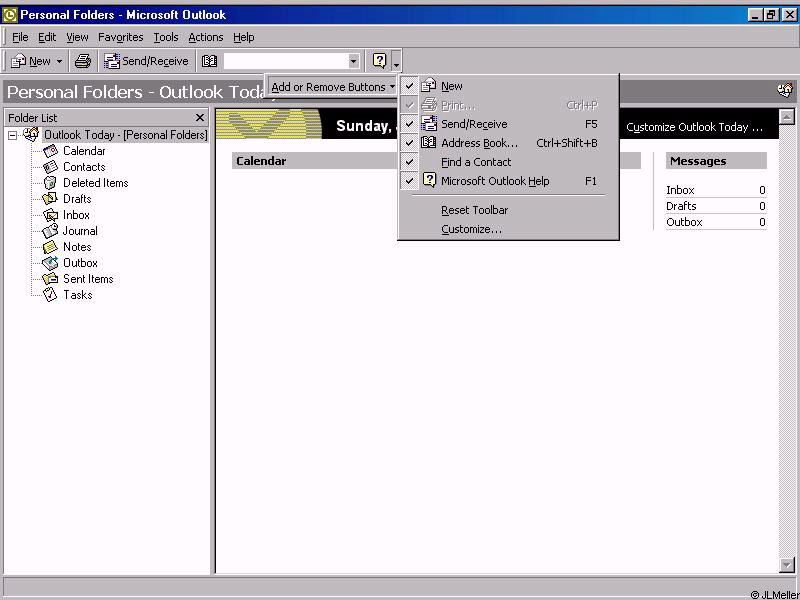Viewport: 800px width, 600px height.
Task: Choose Customize... from the popup menu
Action: [471, 229]
